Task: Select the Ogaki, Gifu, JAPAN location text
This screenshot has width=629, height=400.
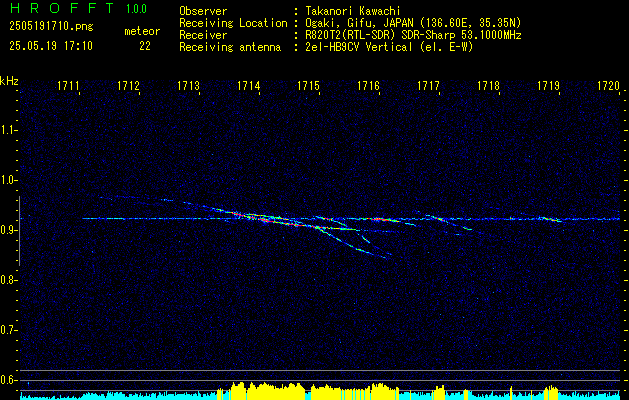Action: tap(413, 23)
